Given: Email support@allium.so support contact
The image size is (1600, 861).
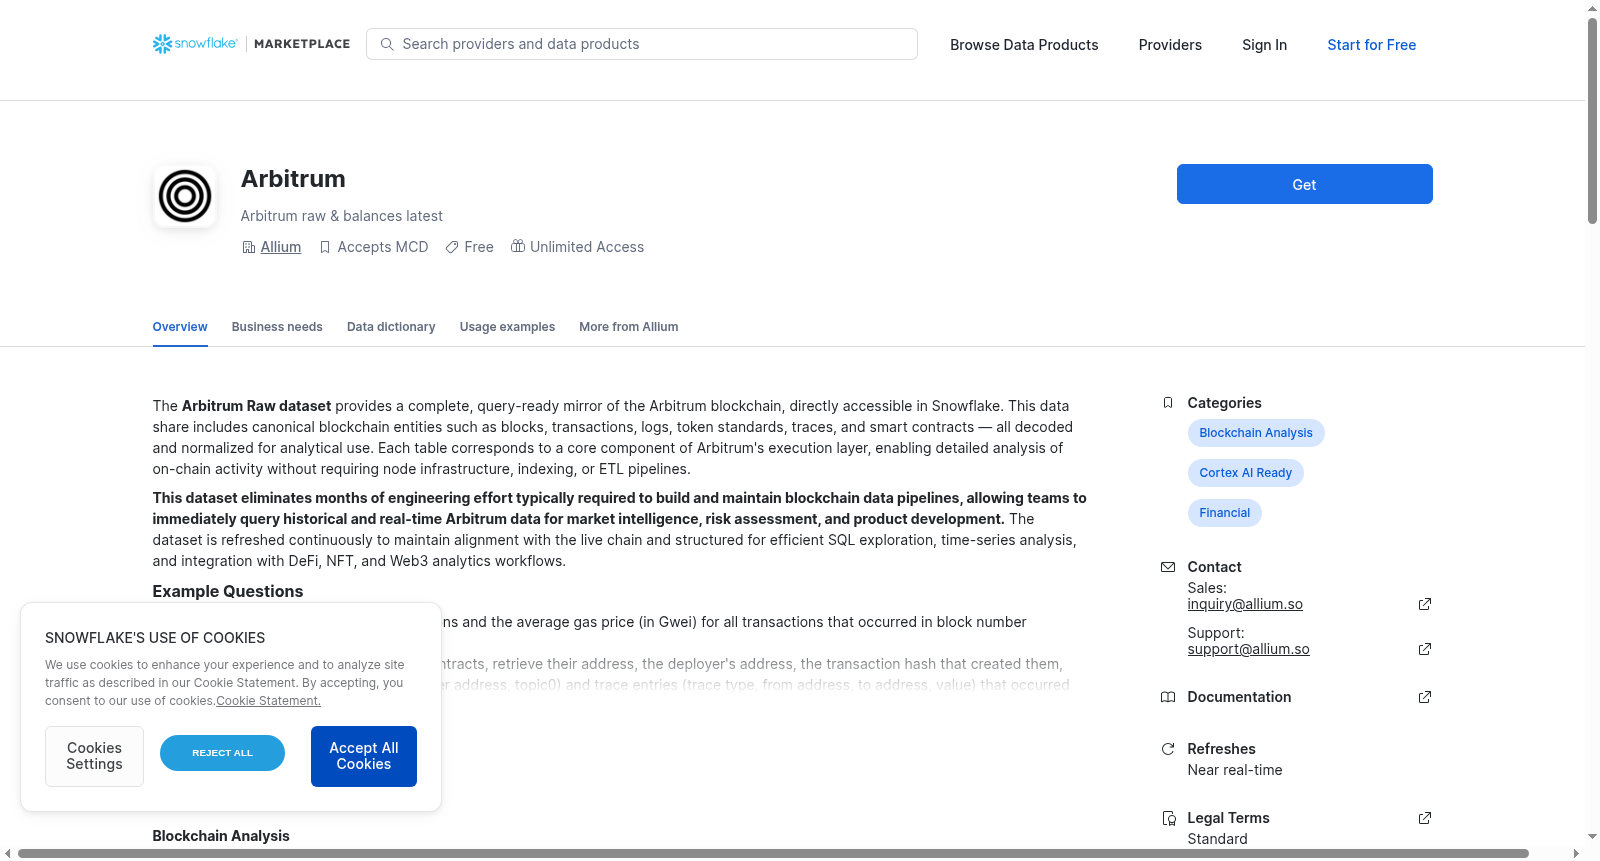Looking at the screenshot, I should 1248,649.
